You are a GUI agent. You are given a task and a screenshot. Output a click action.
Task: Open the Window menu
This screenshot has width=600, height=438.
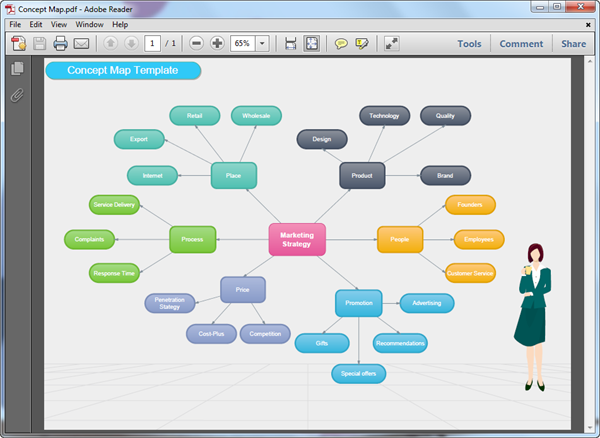pyautogui.click(x=90, y=24)
